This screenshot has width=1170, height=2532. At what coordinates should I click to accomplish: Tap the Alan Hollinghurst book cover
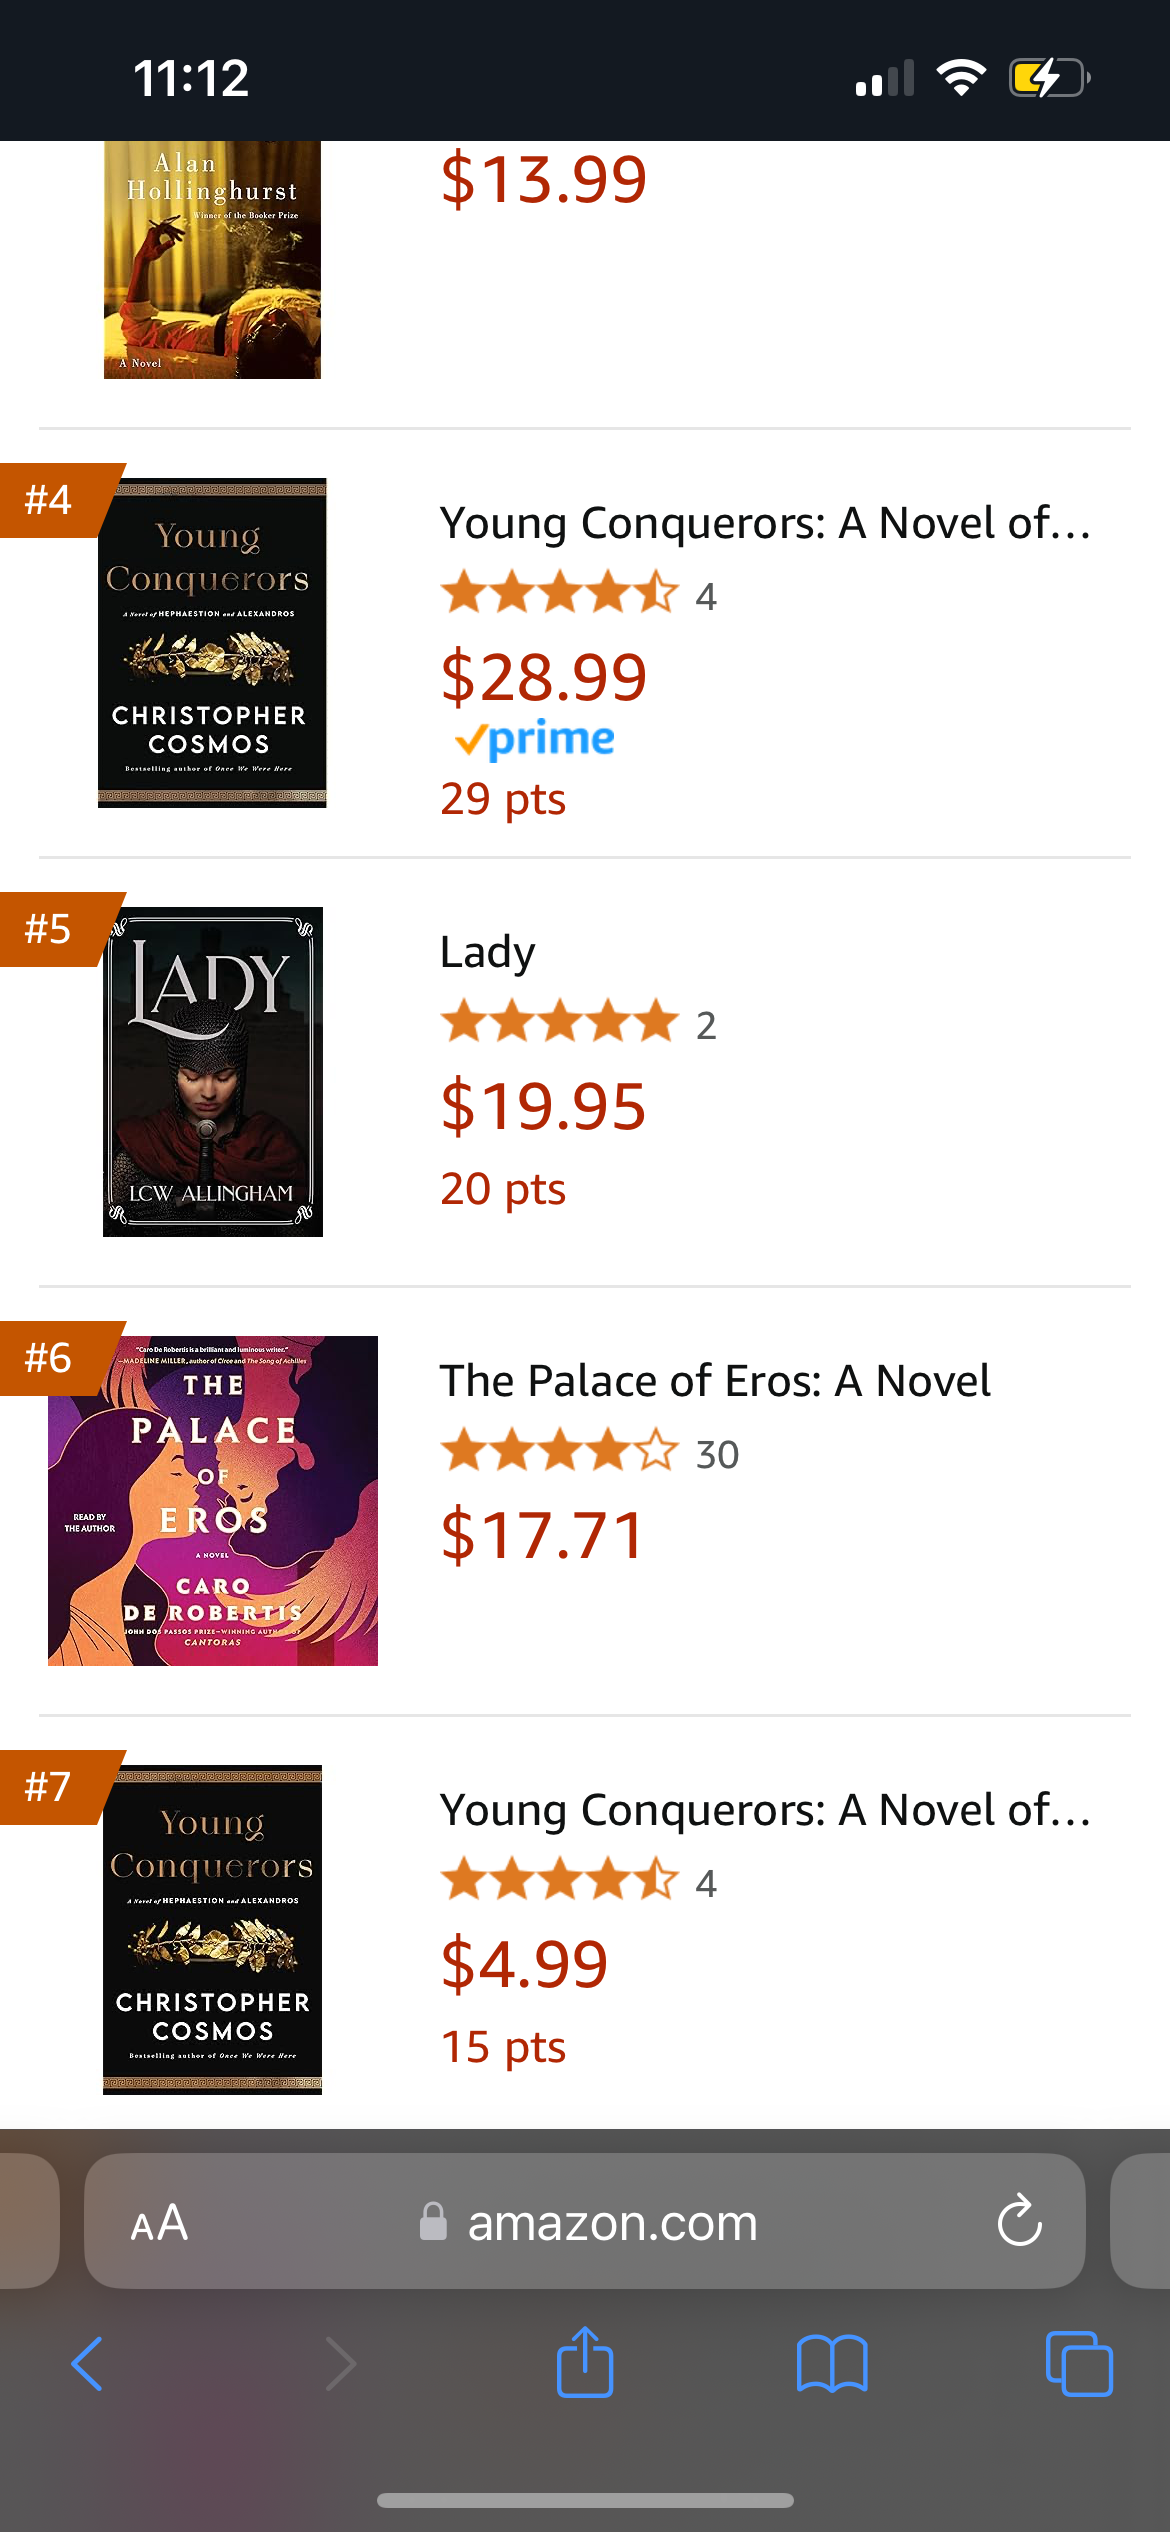(212, 260)
